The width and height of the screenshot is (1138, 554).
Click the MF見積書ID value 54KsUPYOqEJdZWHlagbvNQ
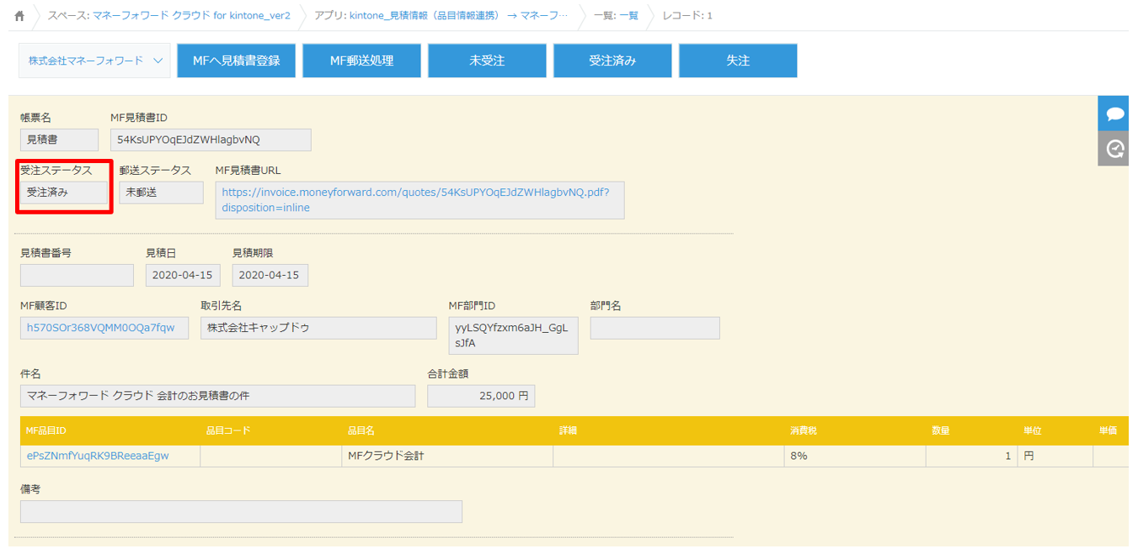click(210, 139)
